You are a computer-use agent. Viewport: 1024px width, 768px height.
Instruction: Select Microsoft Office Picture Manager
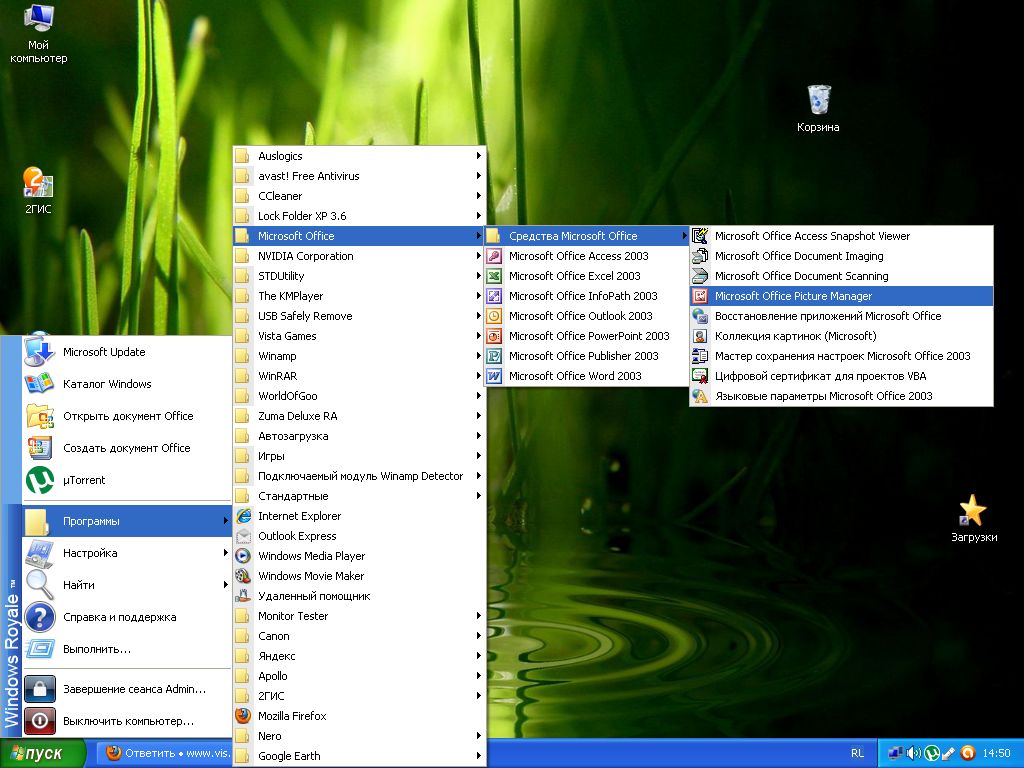(793, 296)
